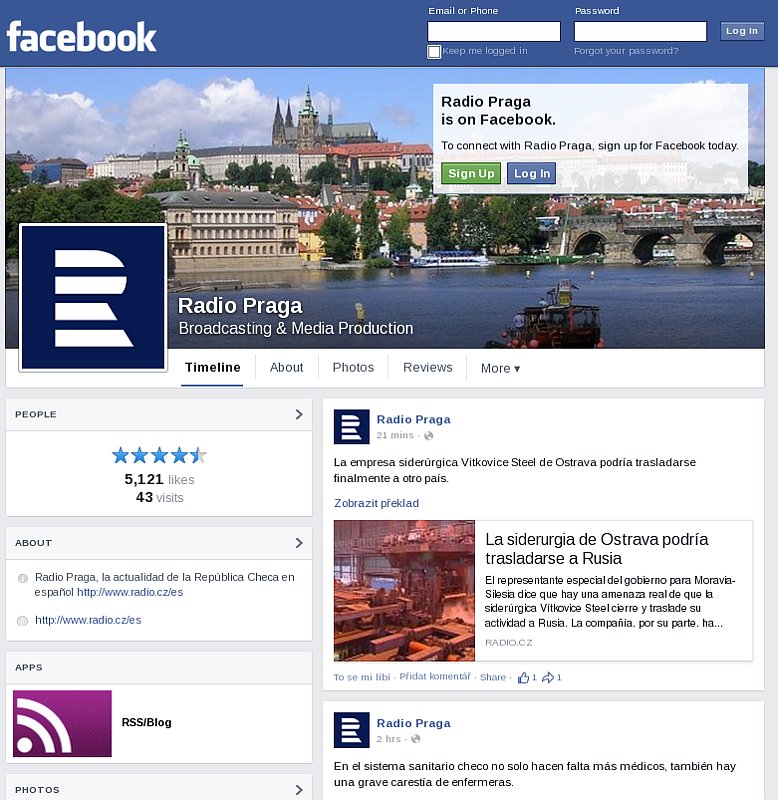Screen dimensions: 778x800
Task: Click the like thumbs-up icon on first post
Action: [x=523, y=678]
